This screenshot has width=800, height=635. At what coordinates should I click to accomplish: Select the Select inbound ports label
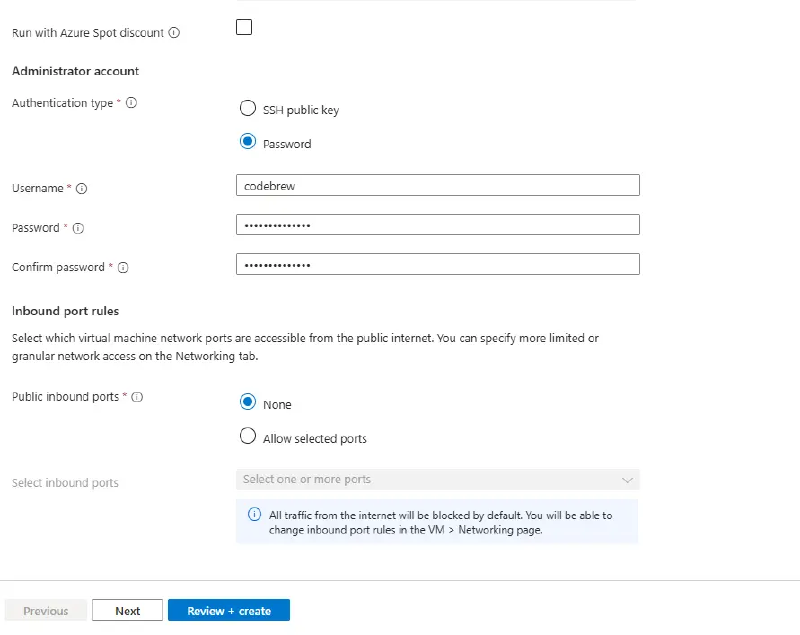(x=65, y=482)
